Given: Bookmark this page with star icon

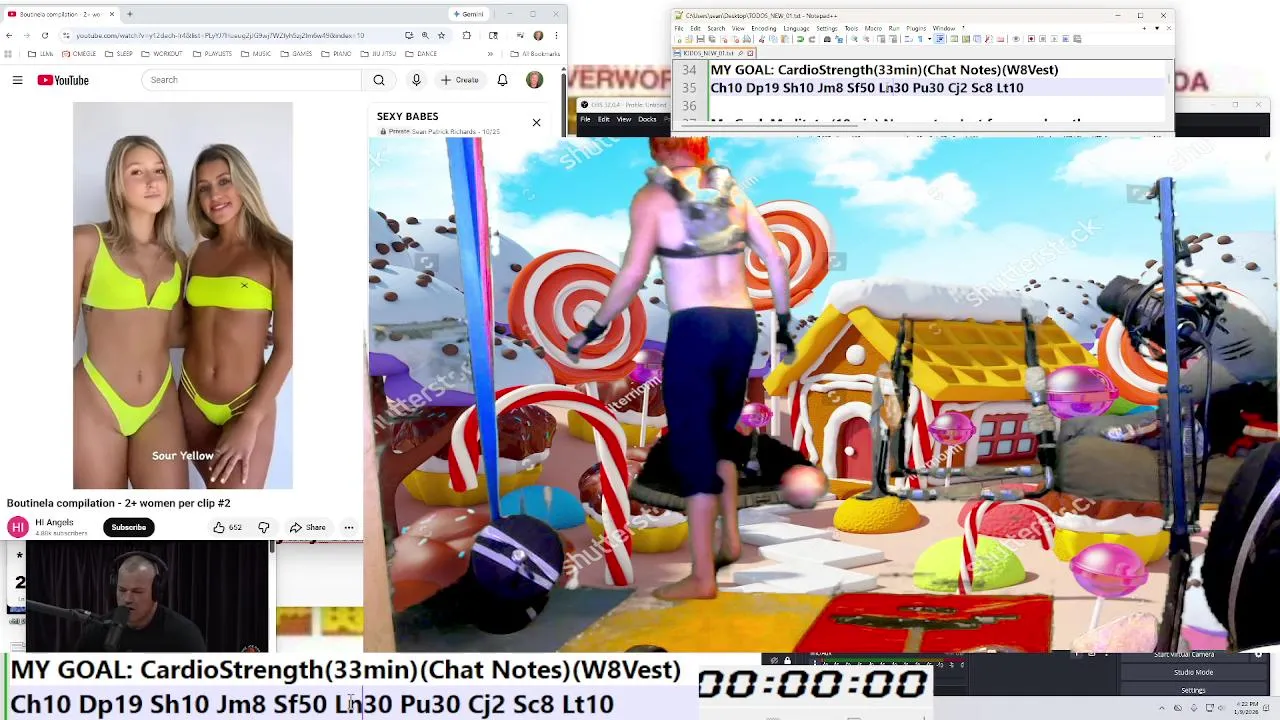Looking at the screenshot, I should click(441, 35).
